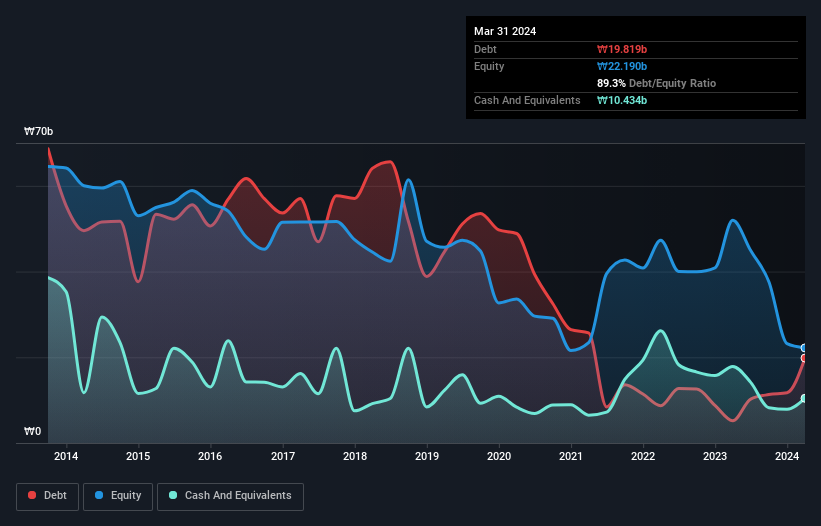Click the 2023 x-axis label

715,456
